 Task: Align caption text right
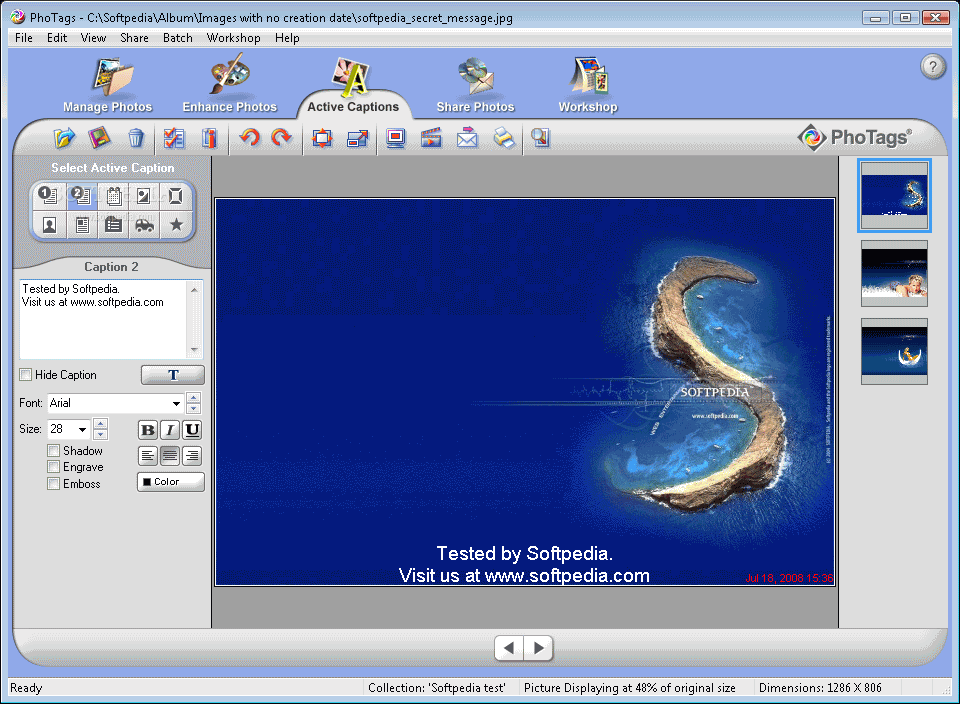192,455
